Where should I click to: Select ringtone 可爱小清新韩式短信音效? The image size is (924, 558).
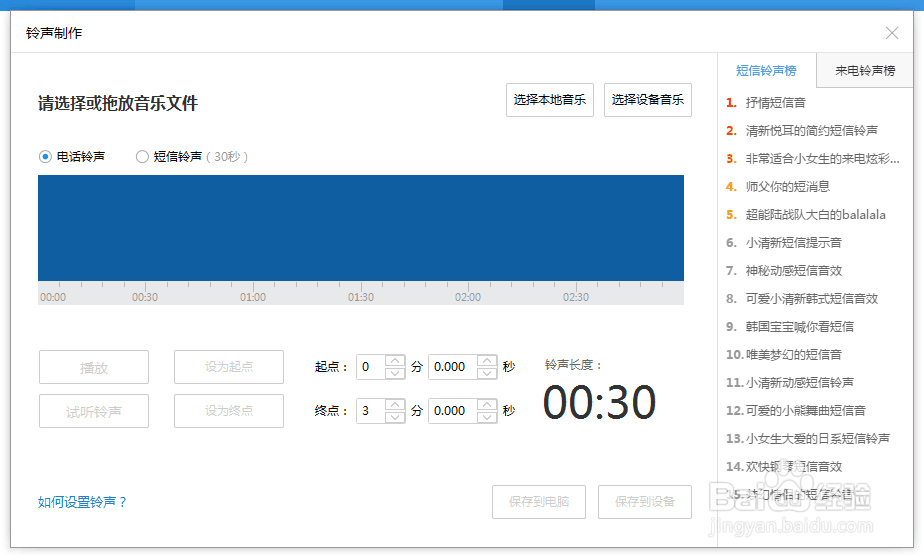pyautogui.click(x=811, y=299)
